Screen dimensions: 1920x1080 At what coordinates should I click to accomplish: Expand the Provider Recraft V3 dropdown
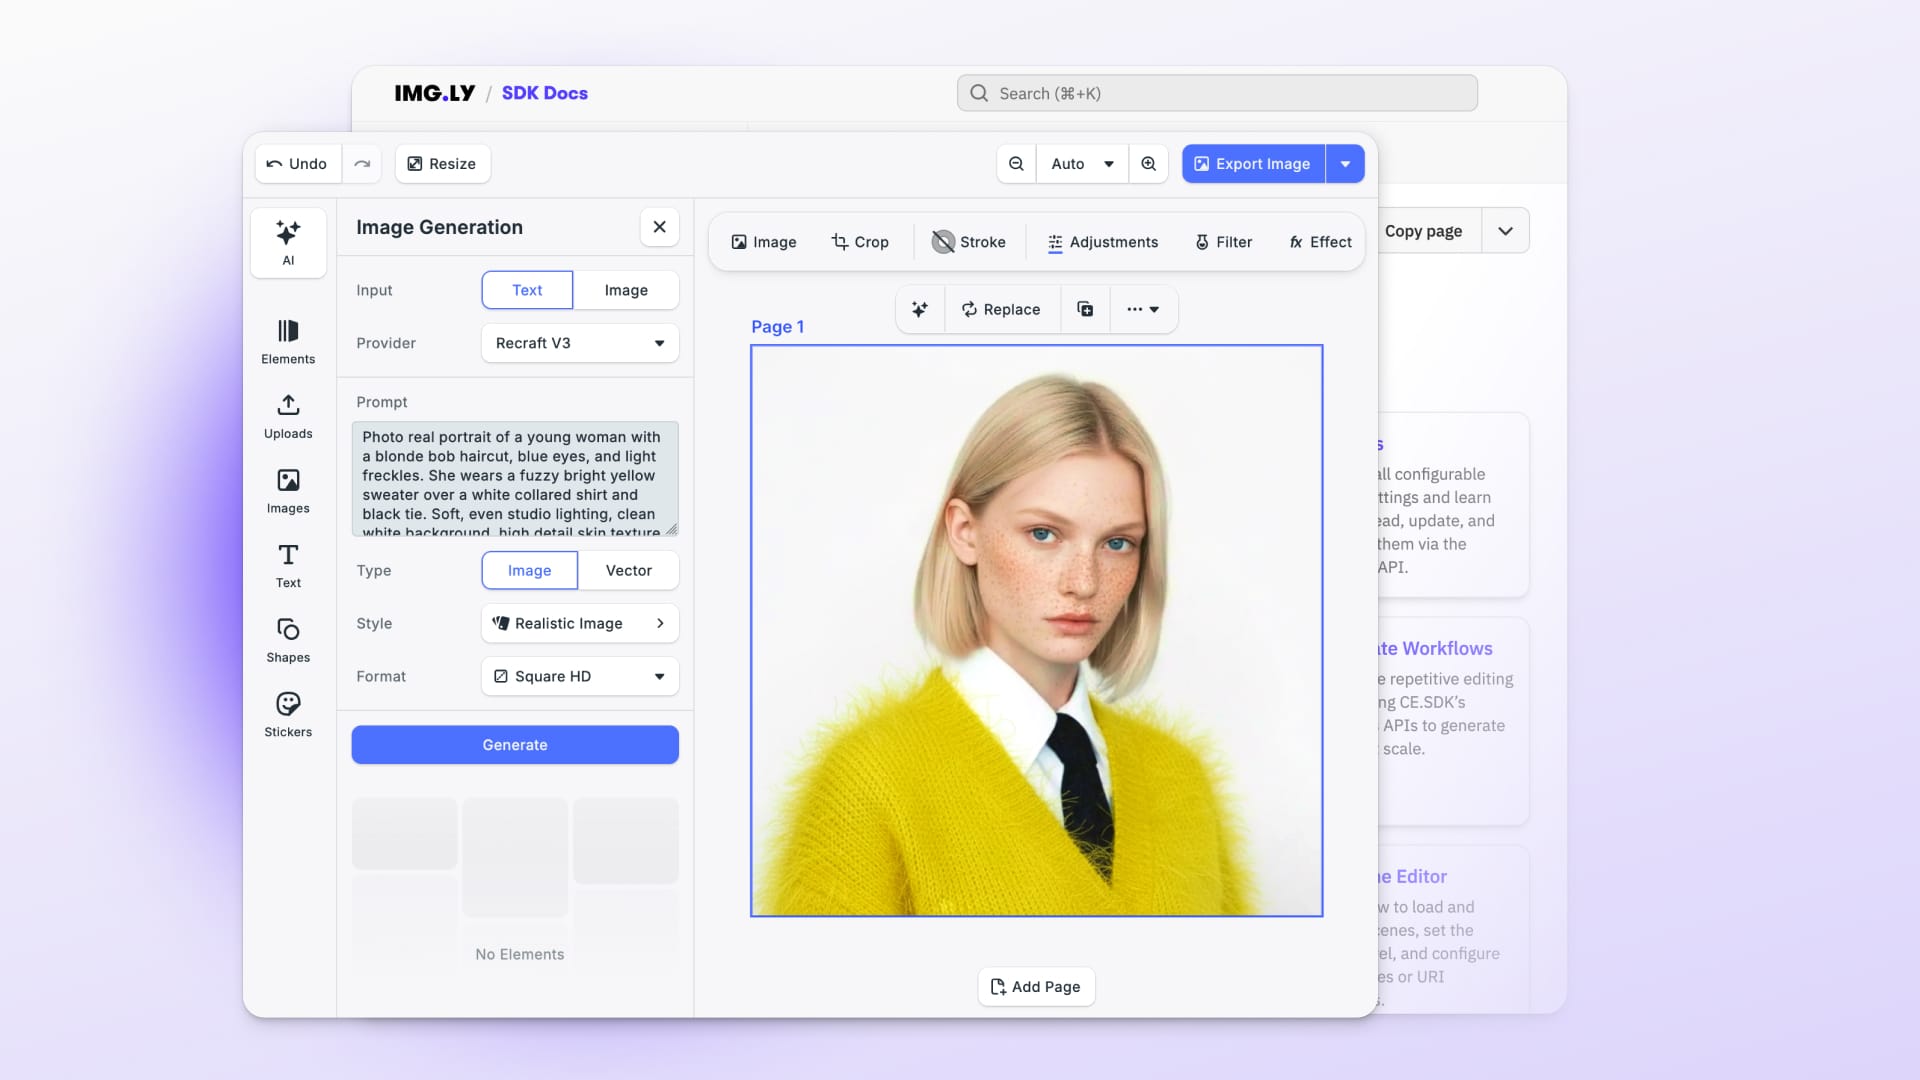point(580,343)
